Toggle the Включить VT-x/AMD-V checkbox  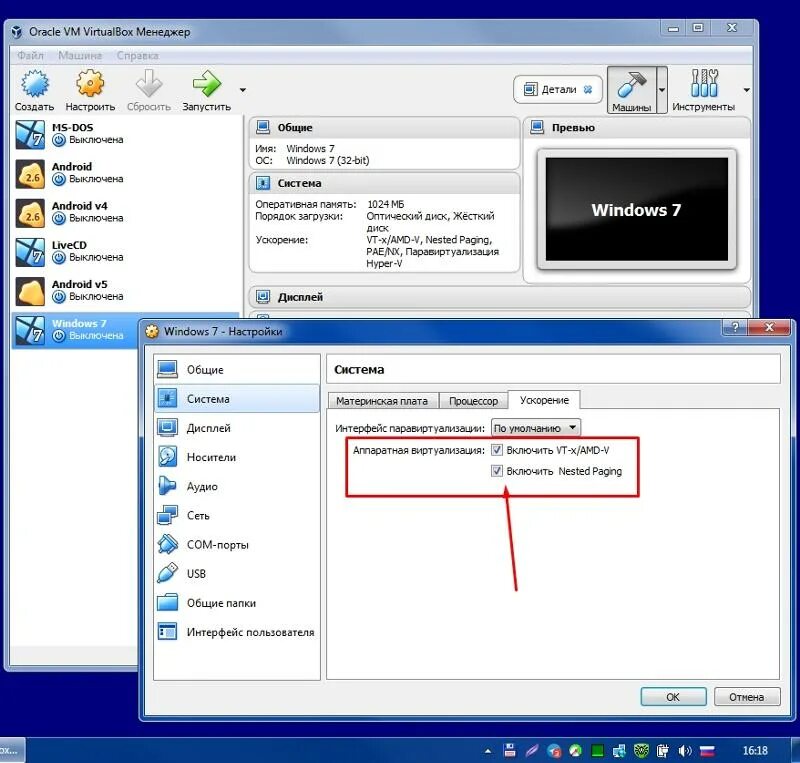pos(496,450)
